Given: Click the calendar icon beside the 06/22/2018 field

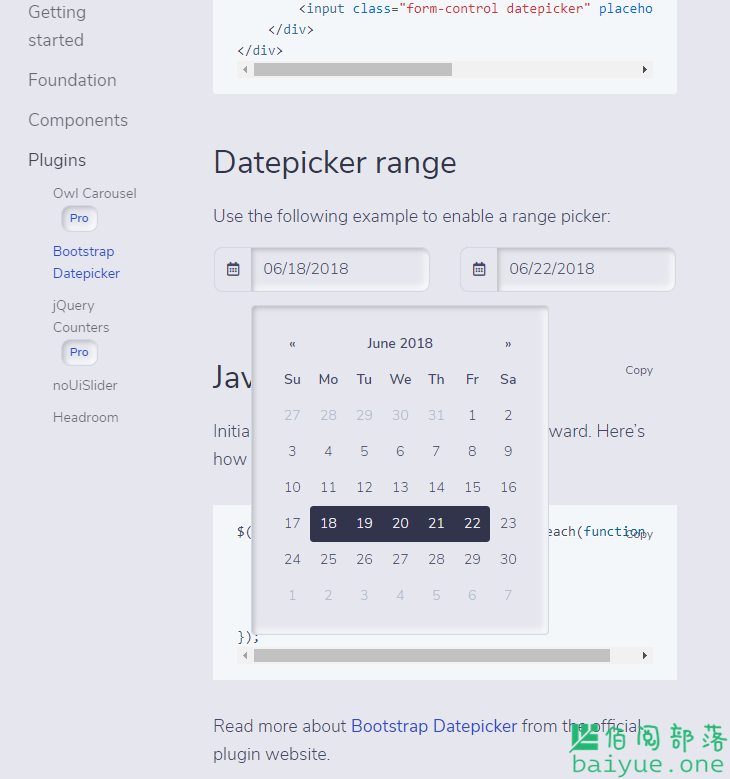Looking at the screenshot, I should [x=479, y=269].
